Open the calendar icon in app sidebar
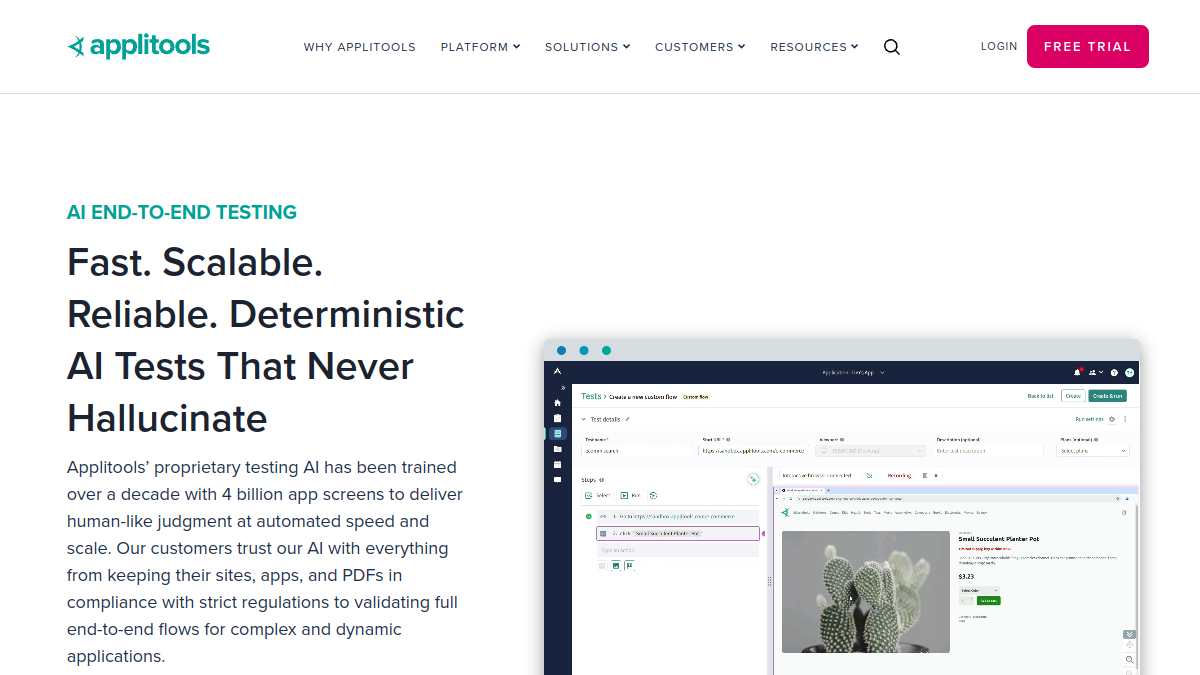Screen dimensions: 1200x675 [x=557, y=464]
